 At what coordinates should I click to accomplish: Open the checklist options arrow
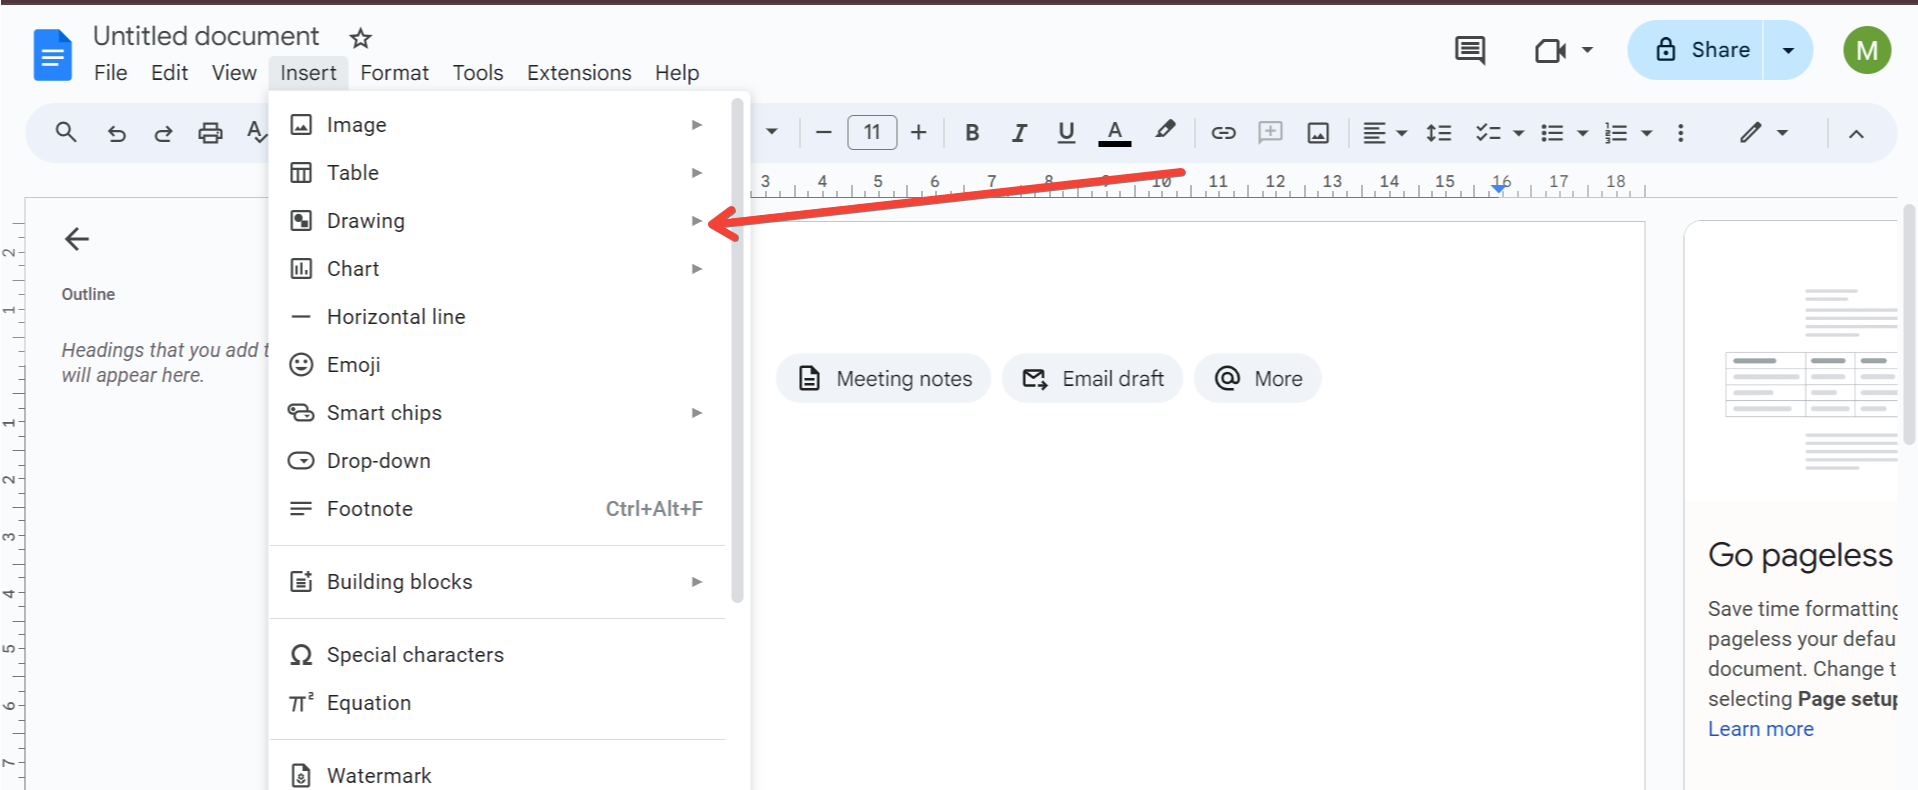(1518, 133)
